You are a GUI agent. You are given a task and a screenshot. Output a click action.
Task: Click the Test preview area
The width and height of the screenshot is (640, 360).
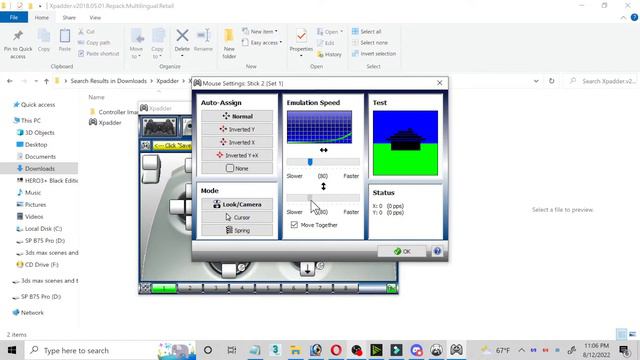coord(405,143)
